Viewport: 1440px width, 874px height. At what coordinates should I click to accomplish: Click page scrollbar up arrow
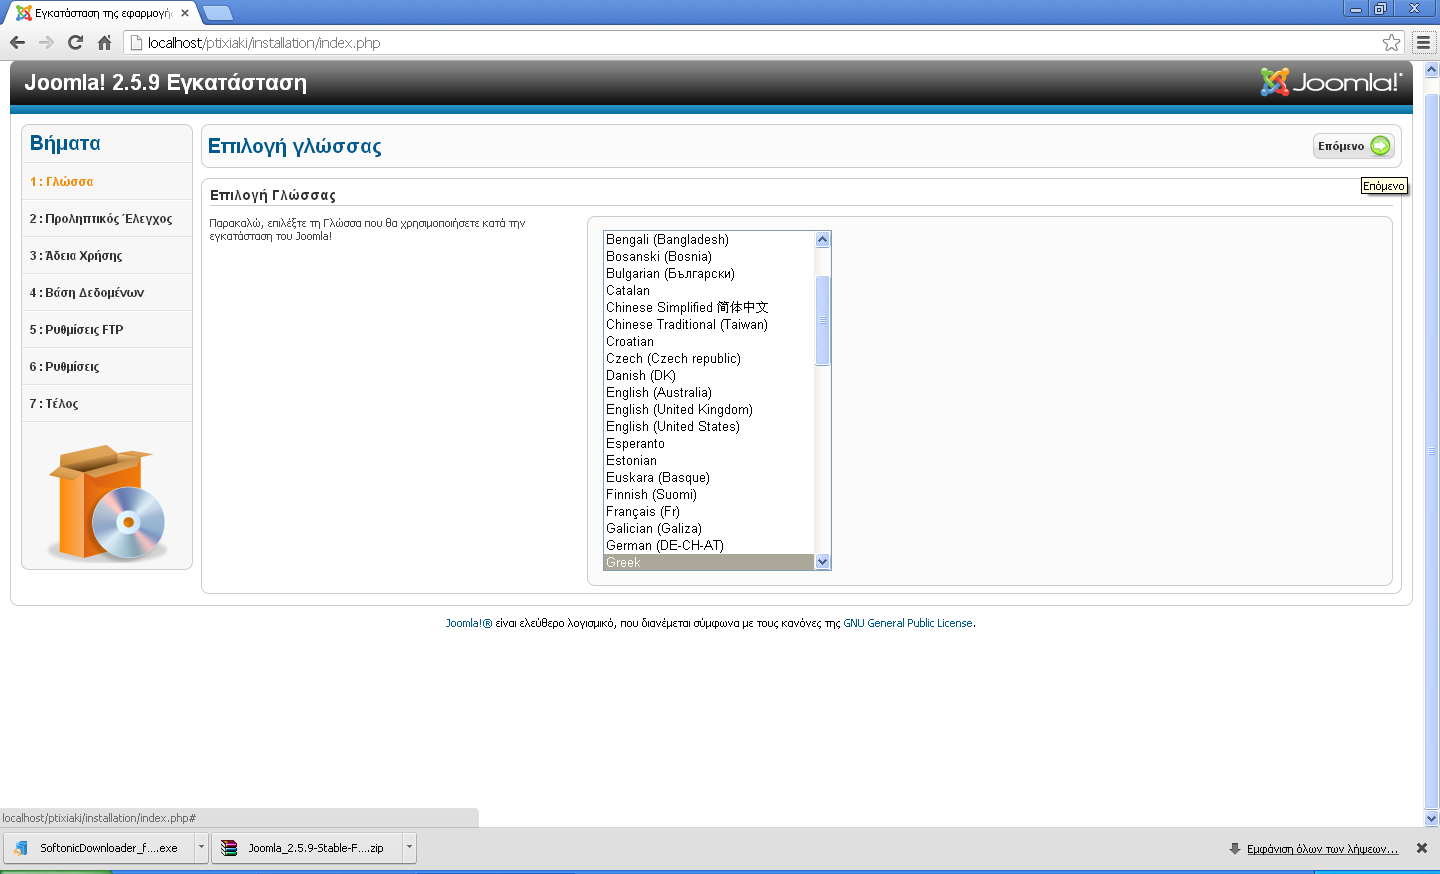pos(1431,70)
